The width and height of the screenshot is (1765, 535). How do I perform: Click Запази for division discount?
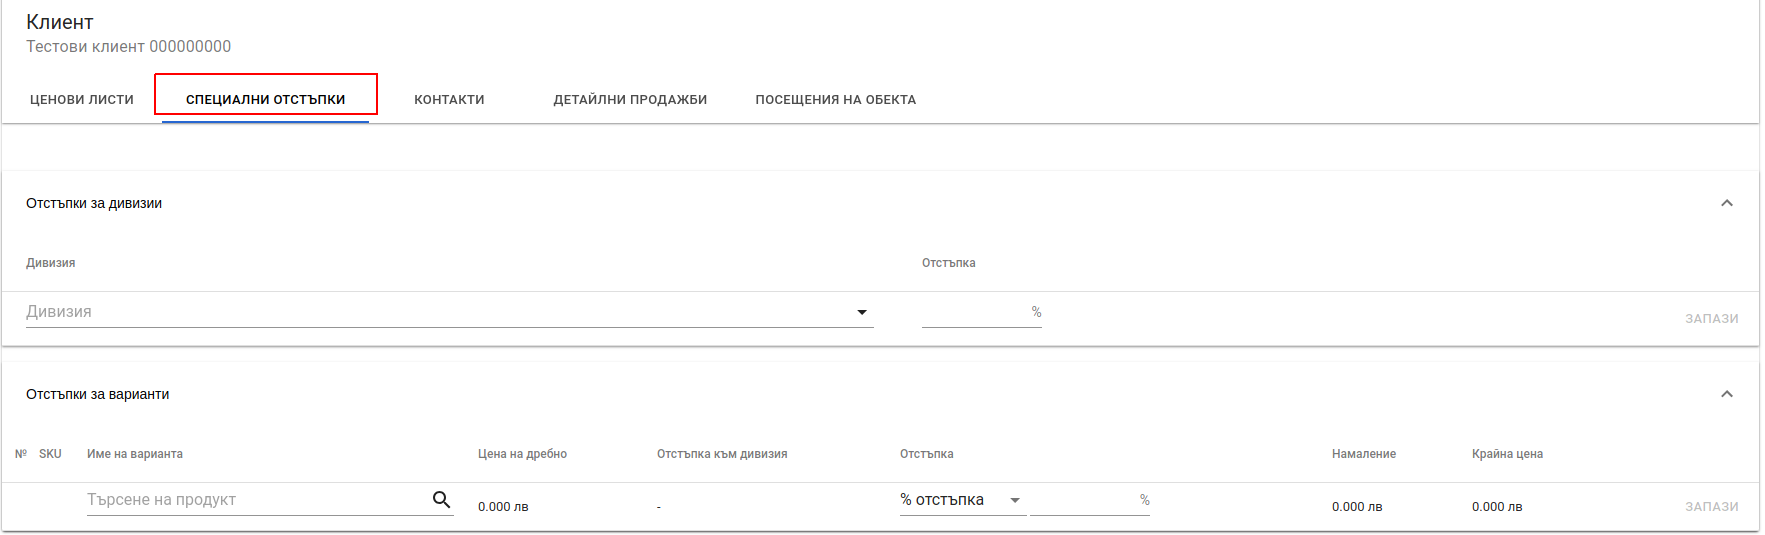pyautogui.click(x=1711, y=318)
